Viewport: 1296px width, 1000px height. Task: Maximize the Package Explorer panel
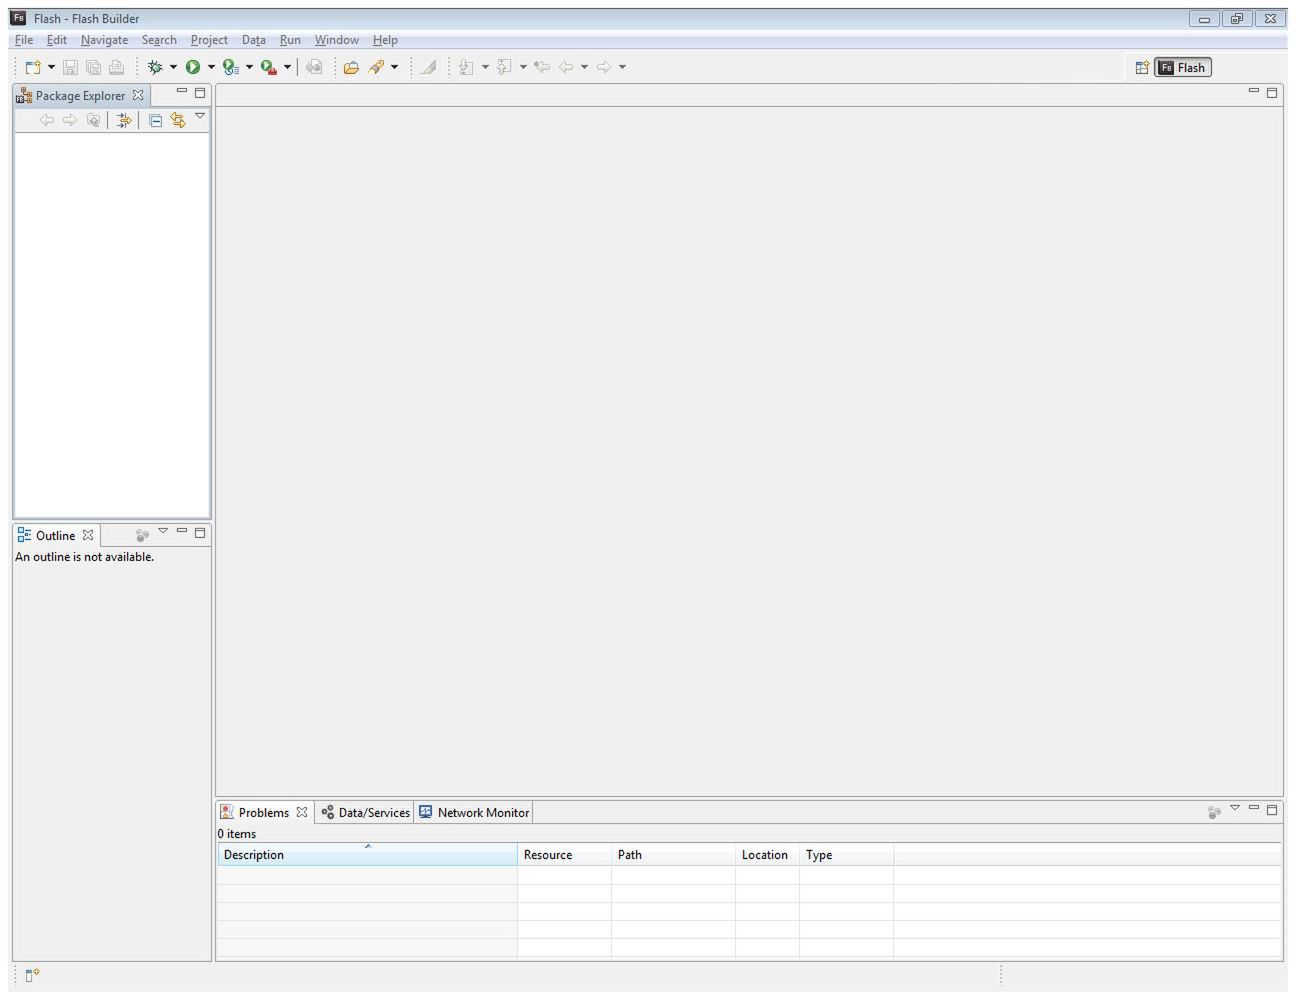coord(200,93)
